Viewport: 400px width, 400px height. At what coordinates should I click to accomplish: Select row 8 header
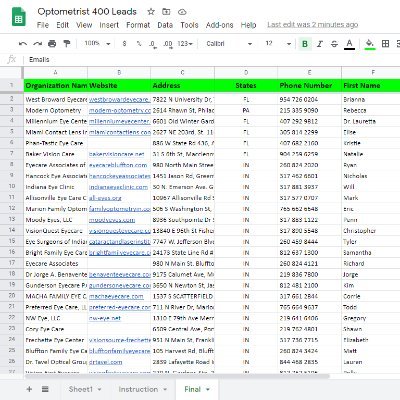coord(12,165)
